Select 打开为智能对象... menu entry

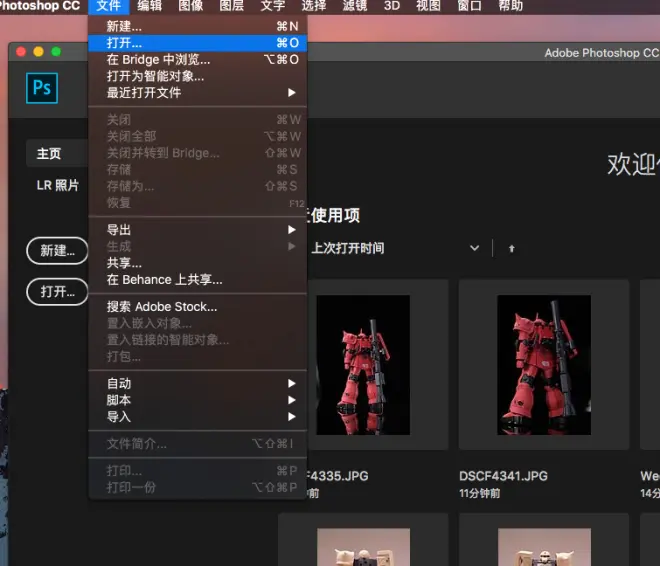[197, 76]
